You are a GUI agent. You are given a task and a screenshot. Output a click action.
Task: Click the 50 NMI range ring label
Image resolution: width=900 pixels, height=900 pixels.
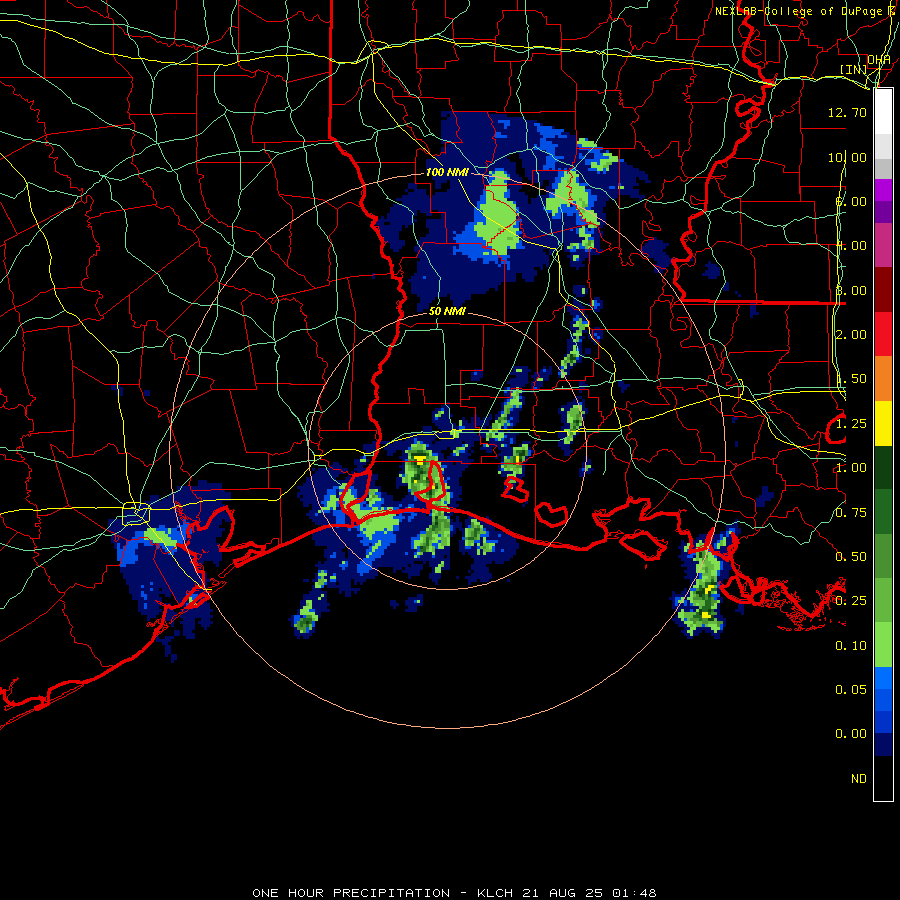pos(447,312)
